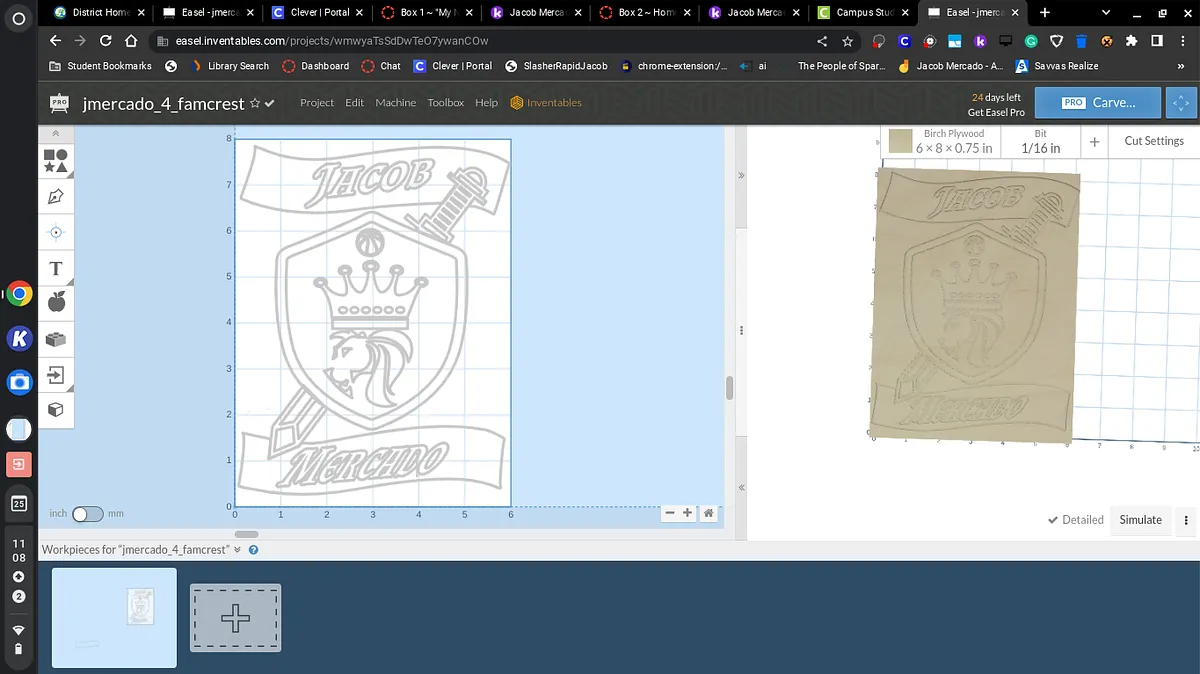Click the 3D box tool icon
This screenshot has width=1200, height=674.
56,409
